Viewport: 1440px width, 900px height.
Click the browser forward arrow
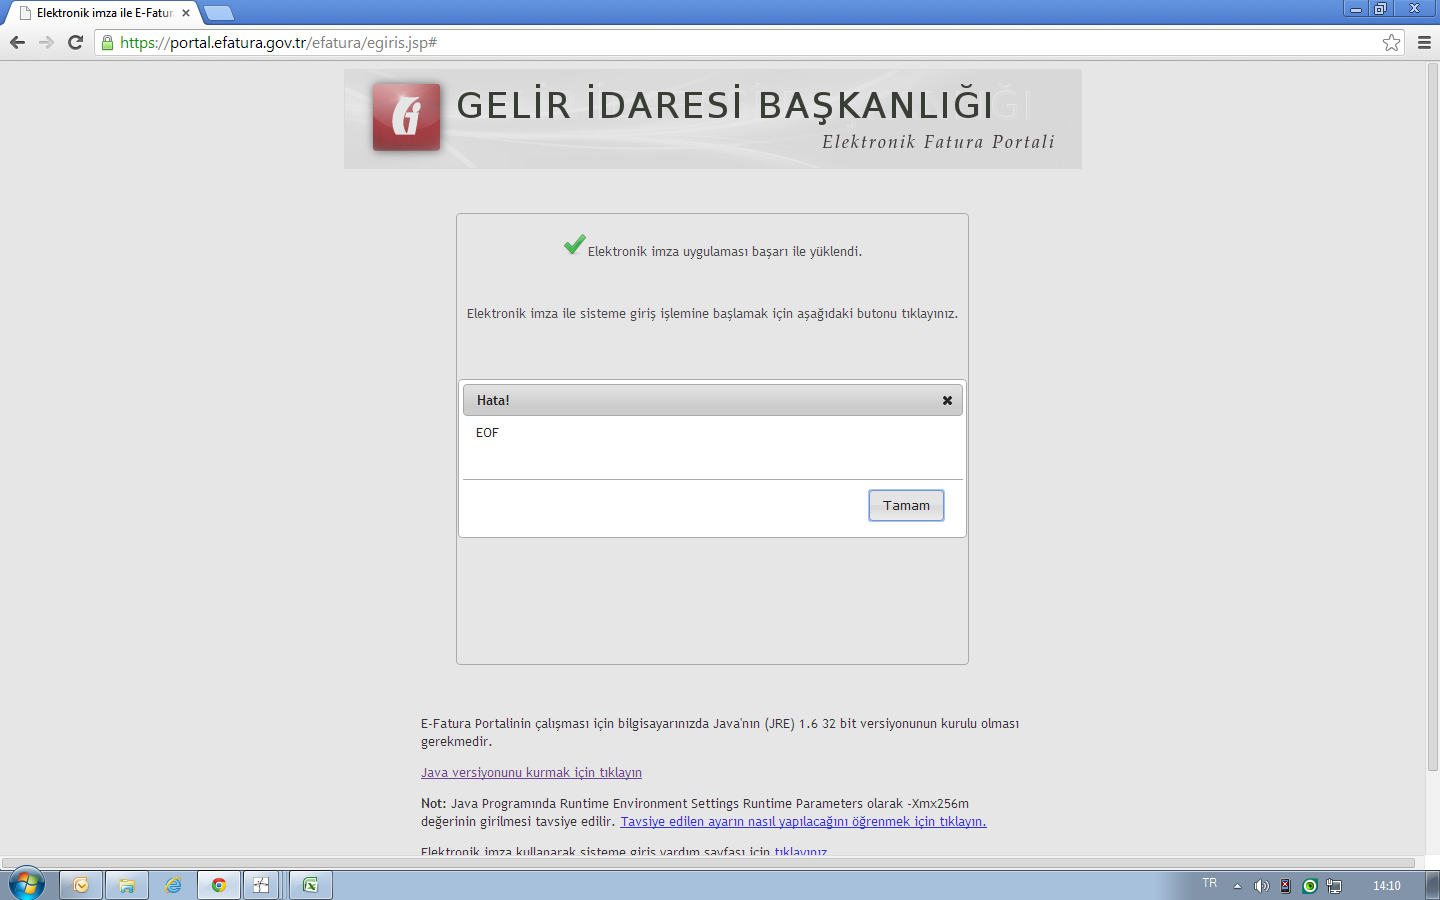[x=46, y=42]
